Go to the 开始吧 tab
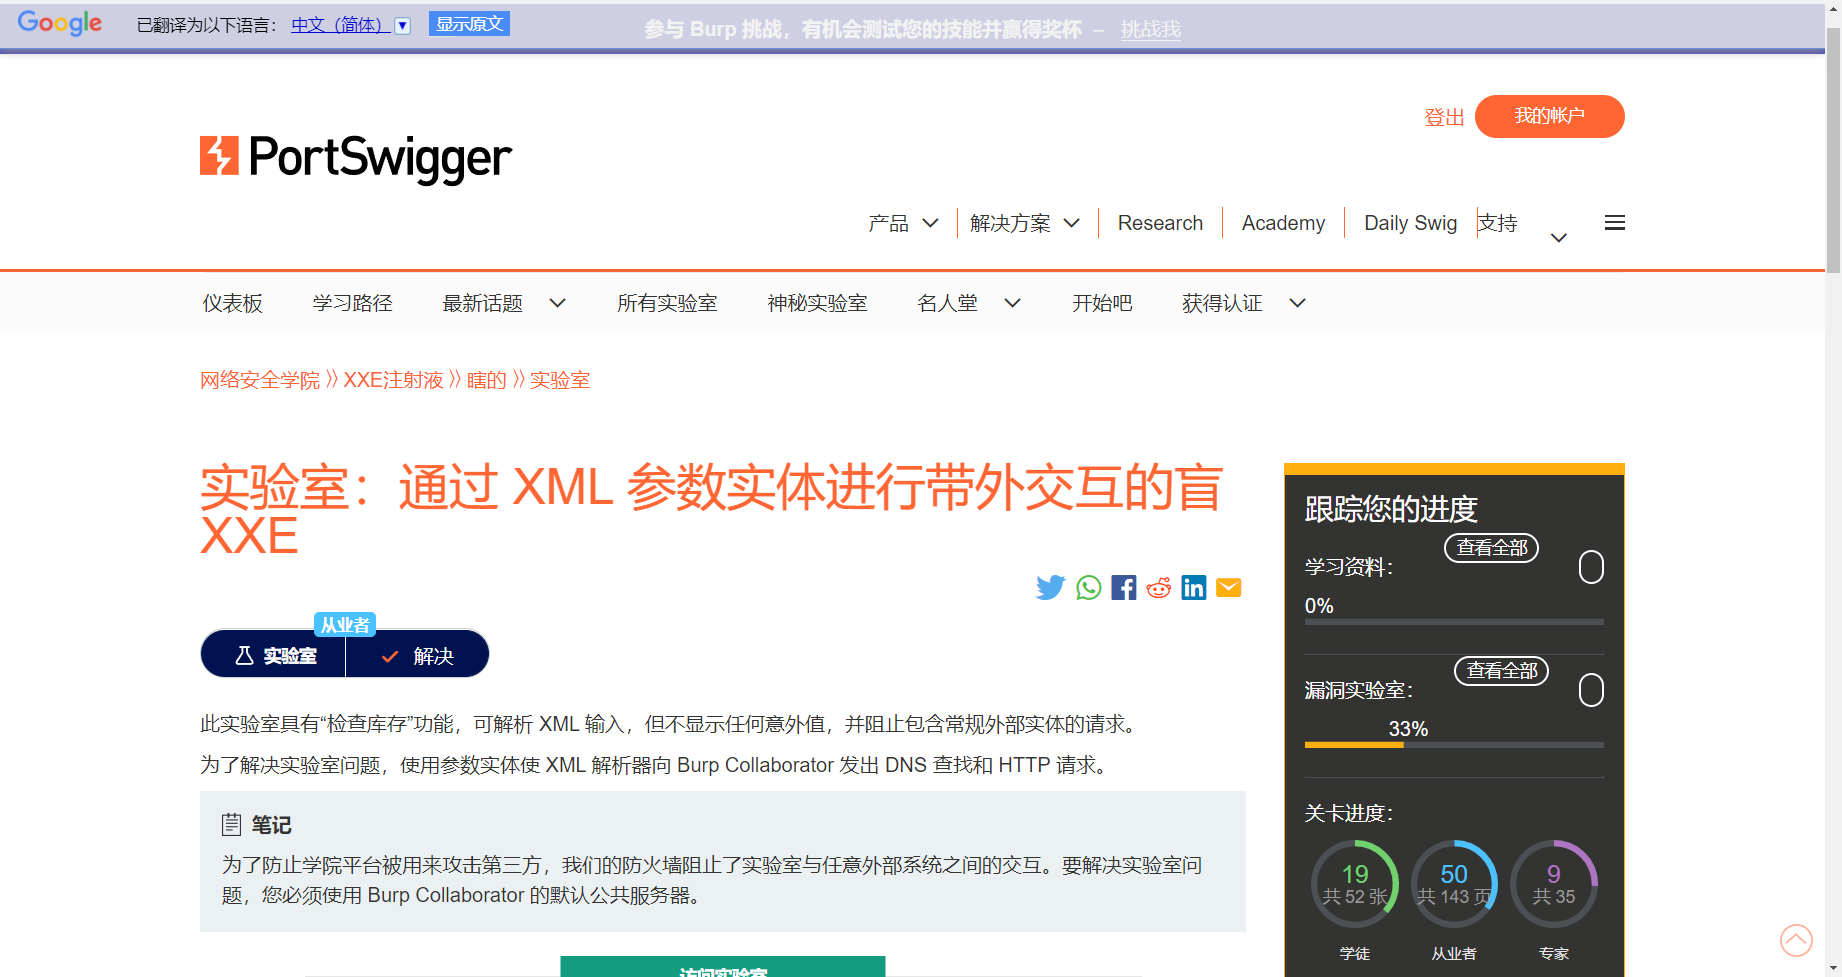This screenshot has width=1842, height=977. pyautogui.click(x=1102, y=303)
